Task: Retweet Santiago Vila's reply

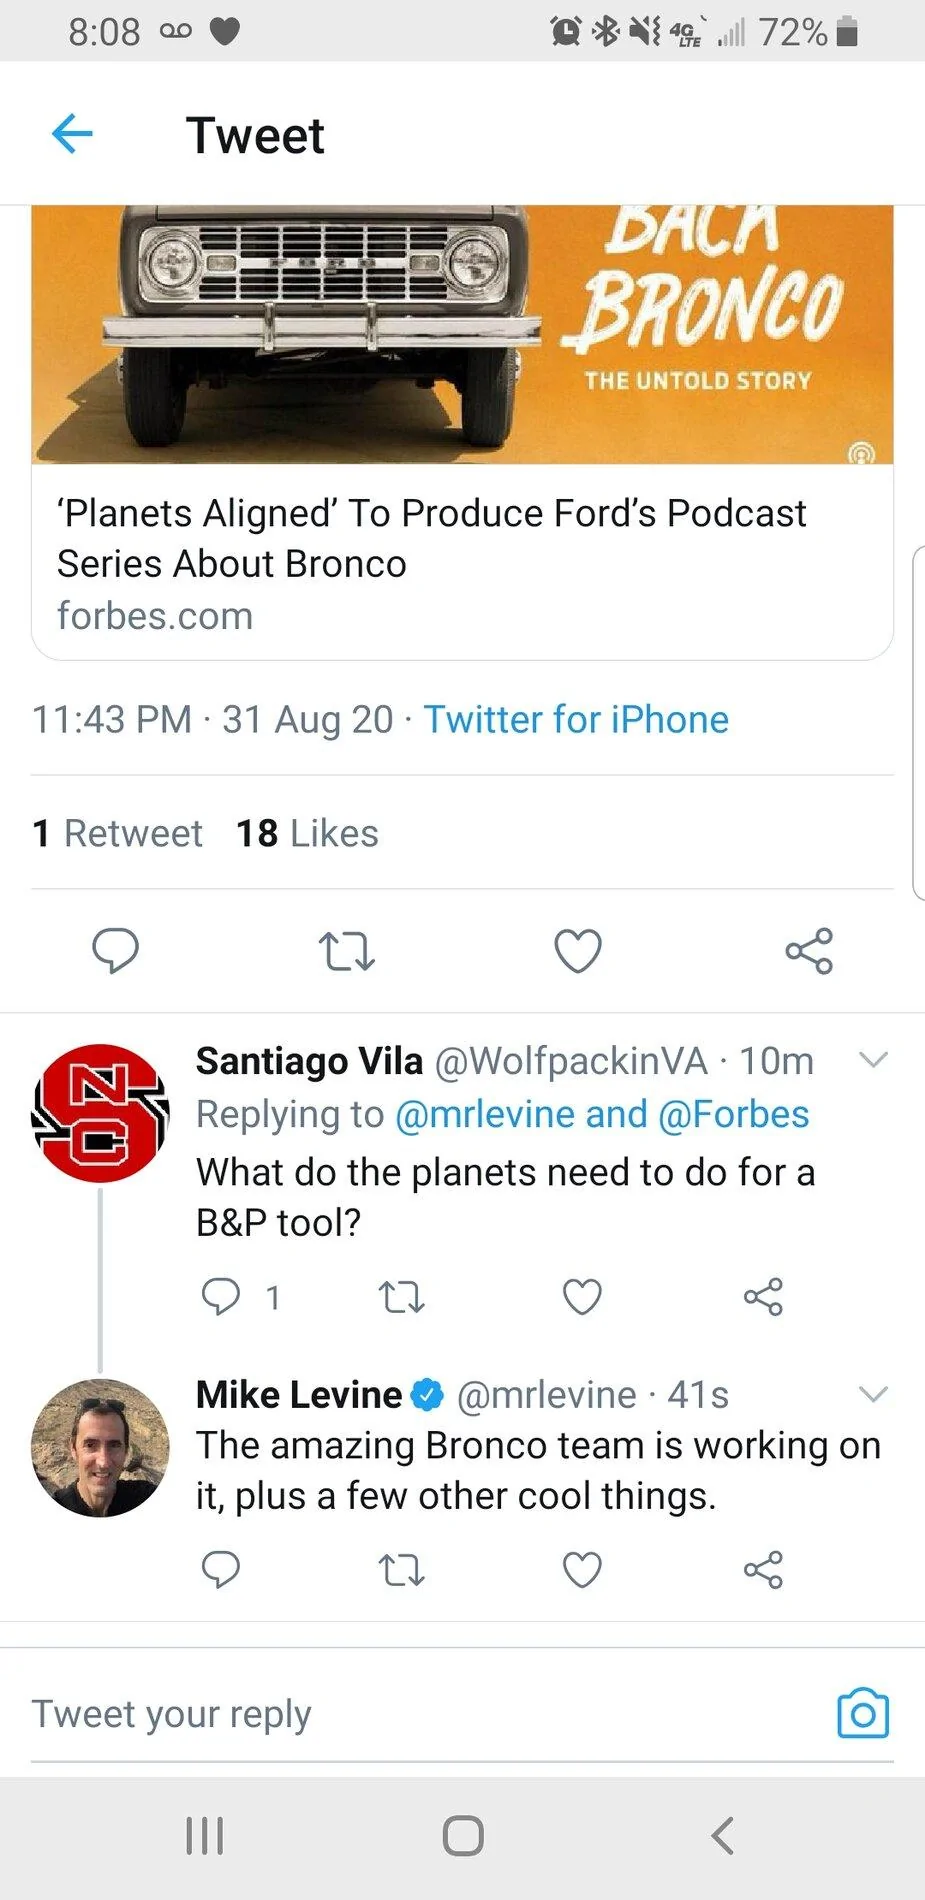Action: tap(402, 1297)
